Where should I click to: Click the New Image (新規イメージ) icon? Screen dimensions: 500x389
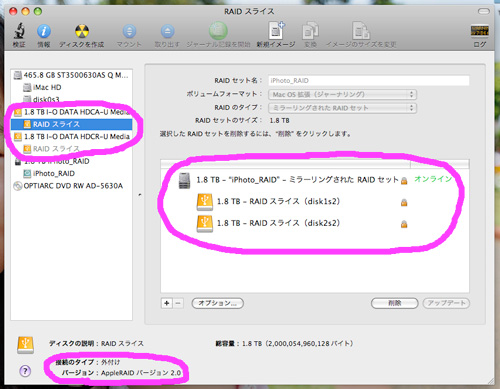tap(276, 31)
